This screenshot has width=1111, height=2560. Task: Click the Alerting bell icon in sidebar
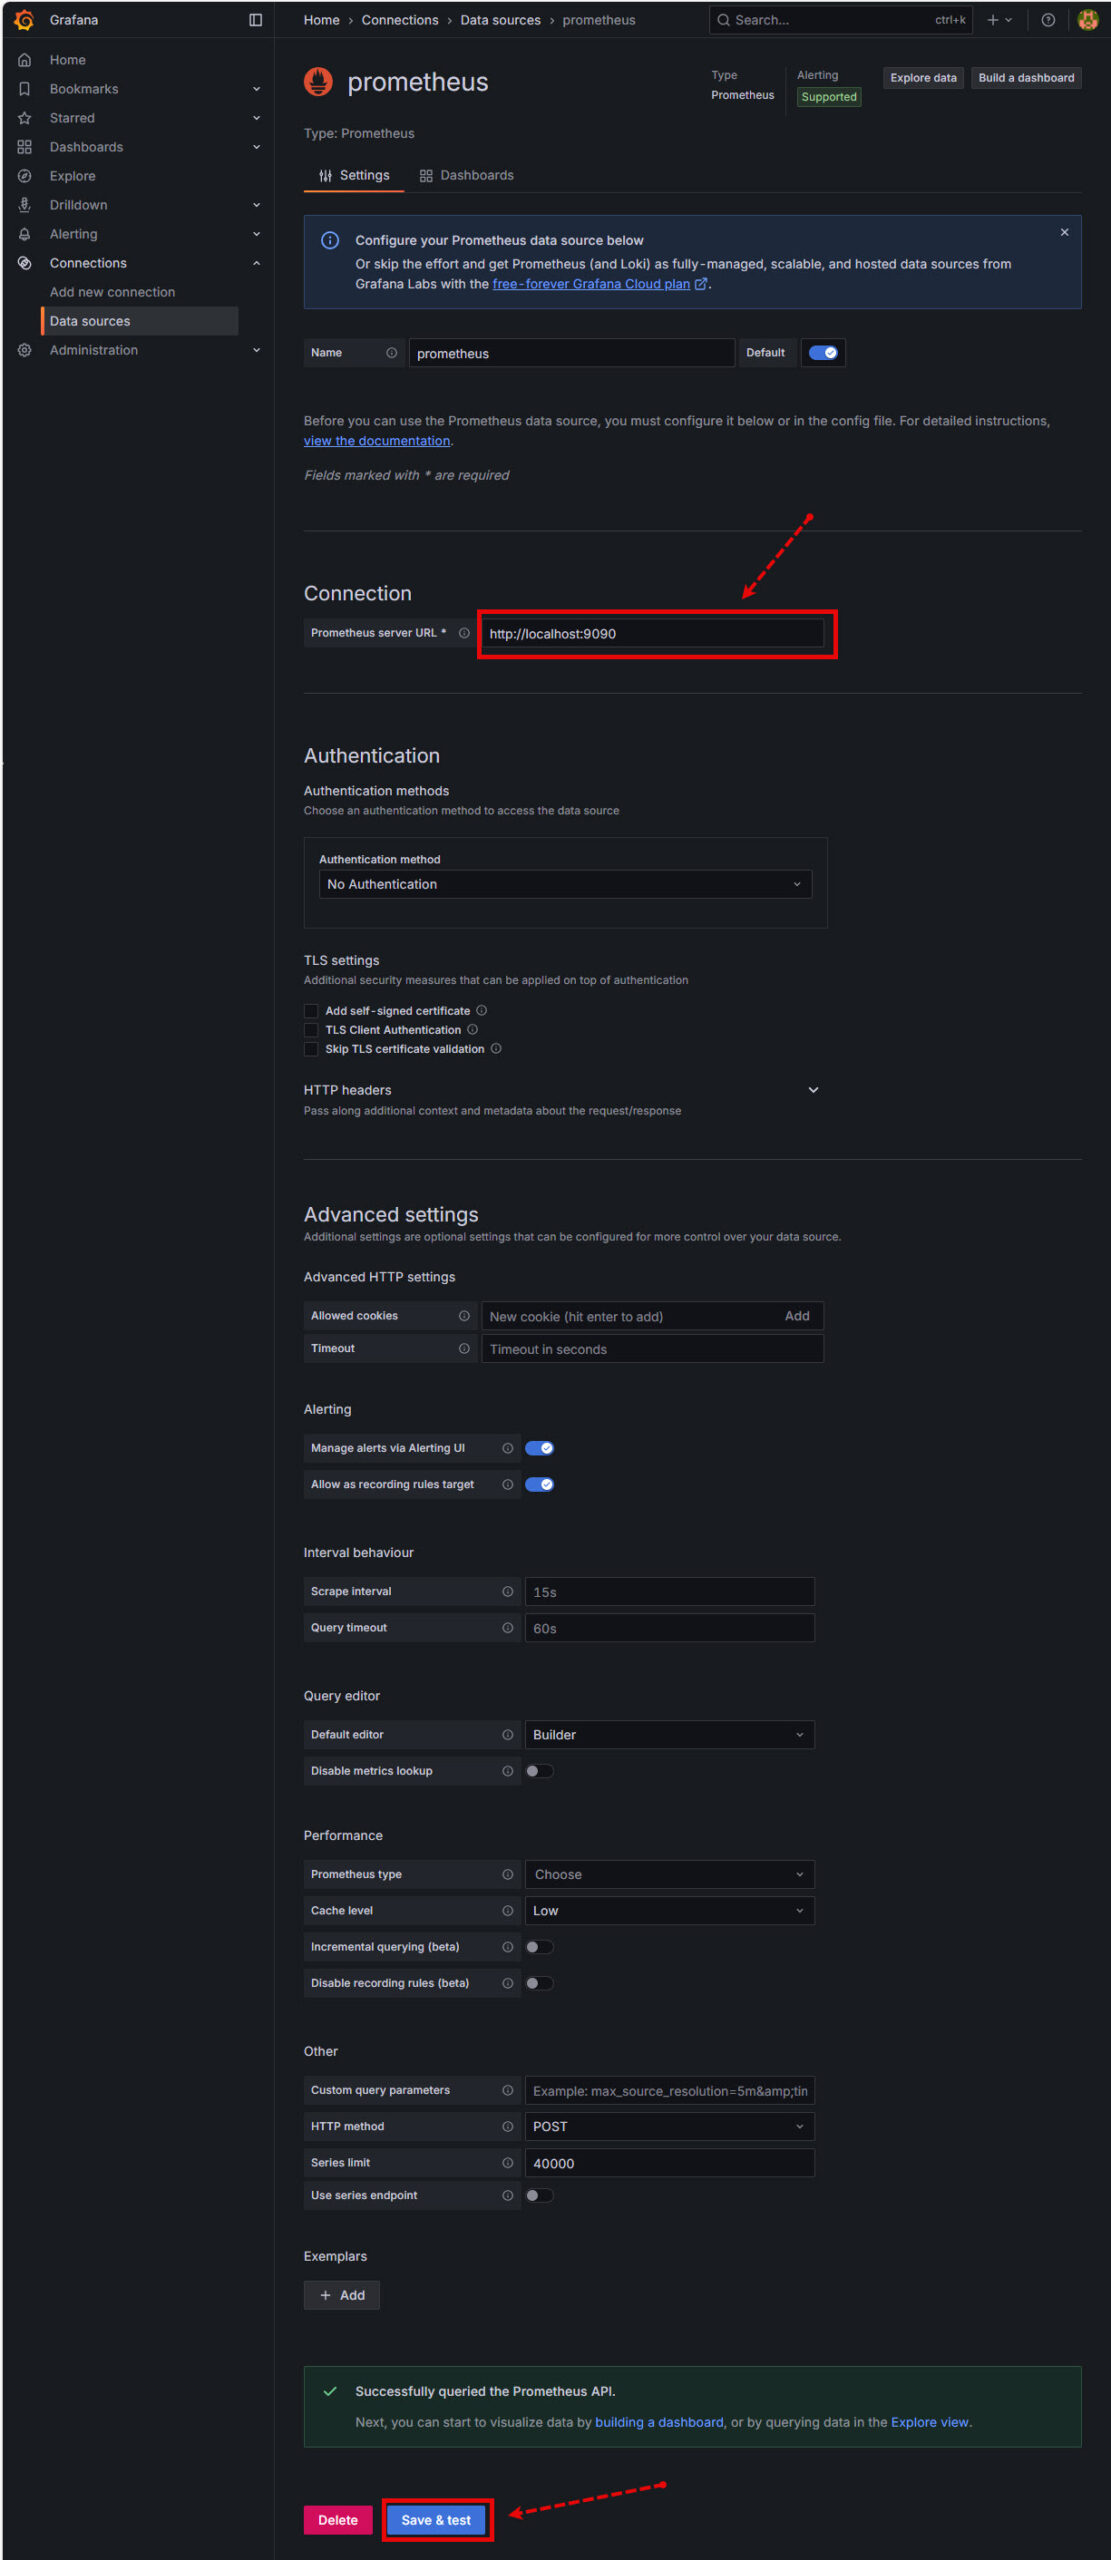24,234
